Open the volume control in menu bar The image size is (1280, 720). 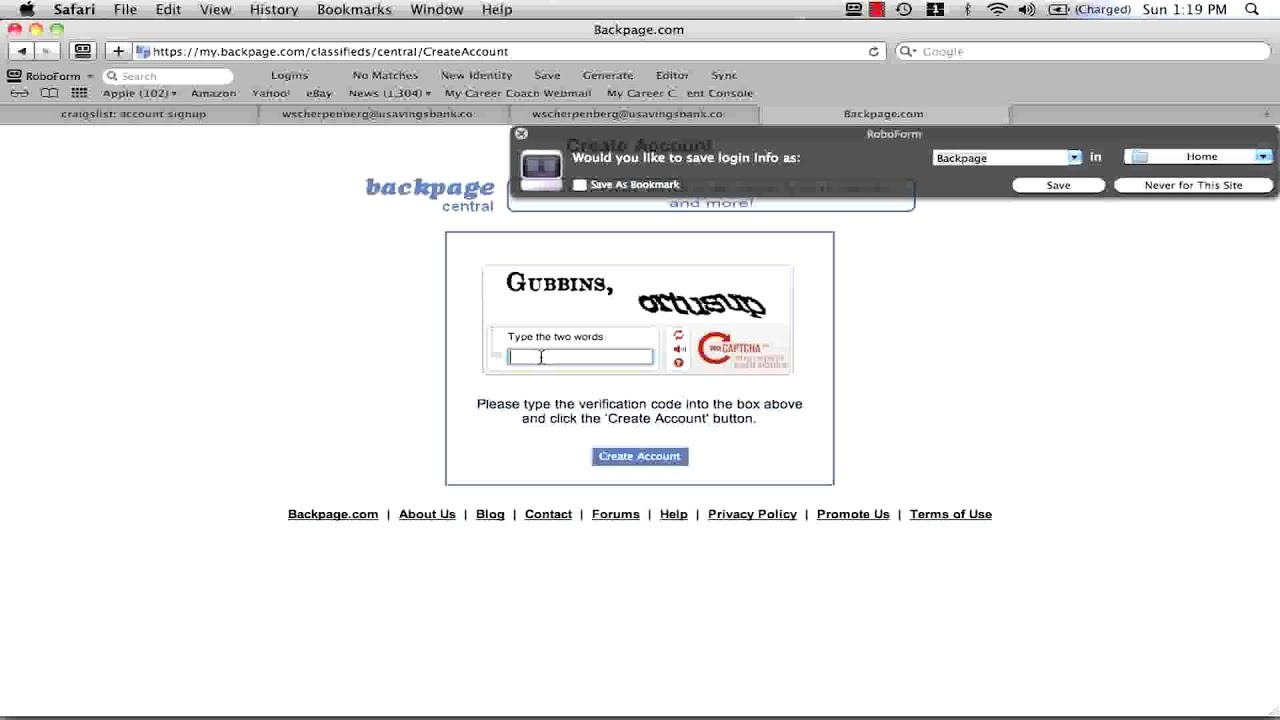1027,9
